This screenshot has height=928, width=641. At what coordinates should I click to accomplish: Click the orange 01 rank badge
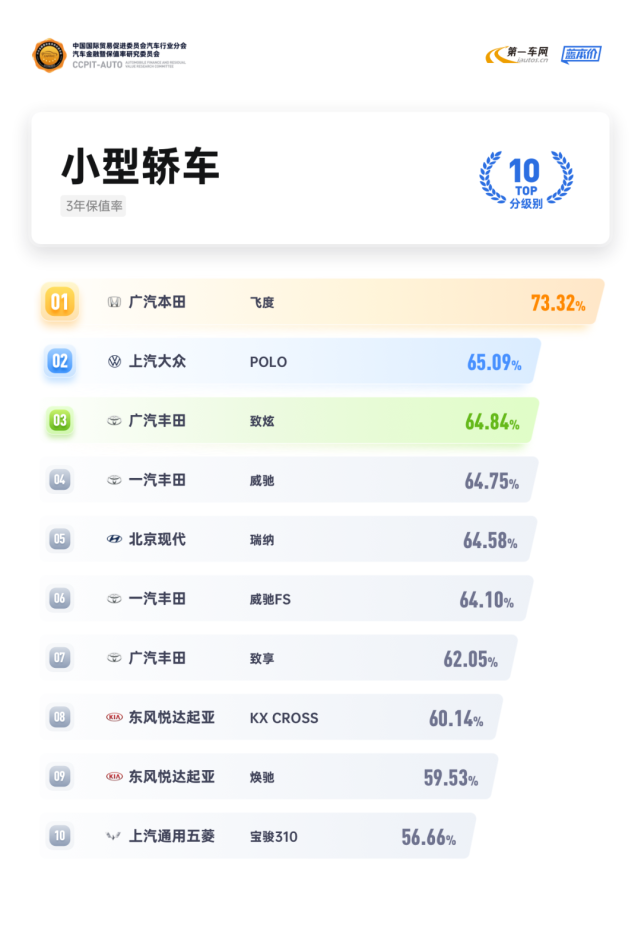[x=59, y=302]
